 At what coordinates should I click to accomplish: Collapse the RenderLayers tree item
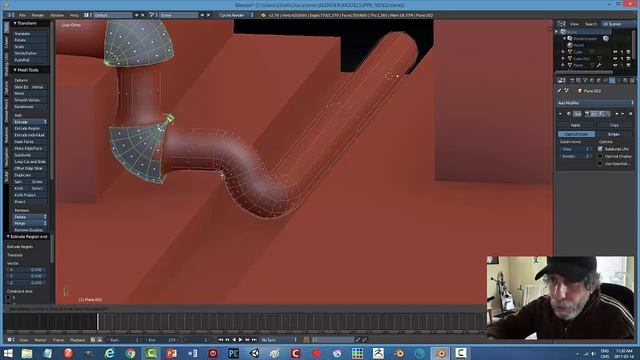pos(565,38)
